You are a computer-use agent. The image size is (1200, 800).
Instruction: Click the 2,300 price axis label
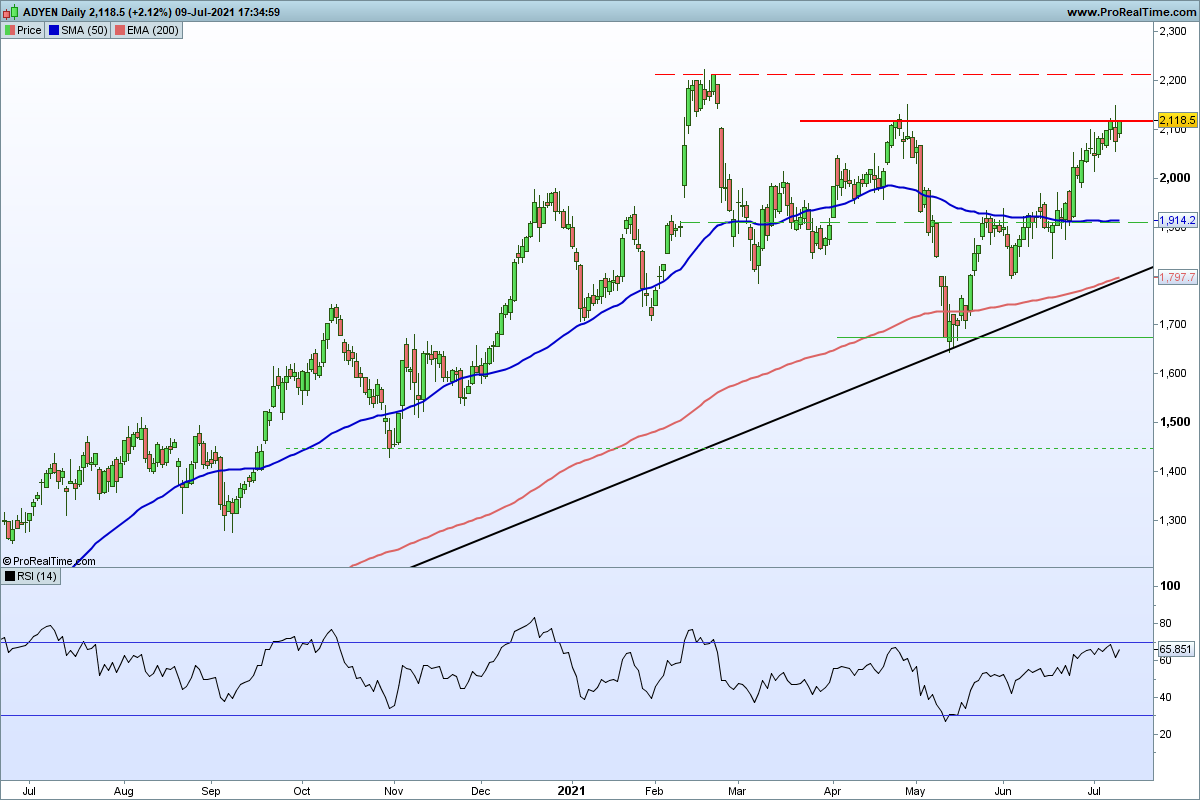point(1171,32)
